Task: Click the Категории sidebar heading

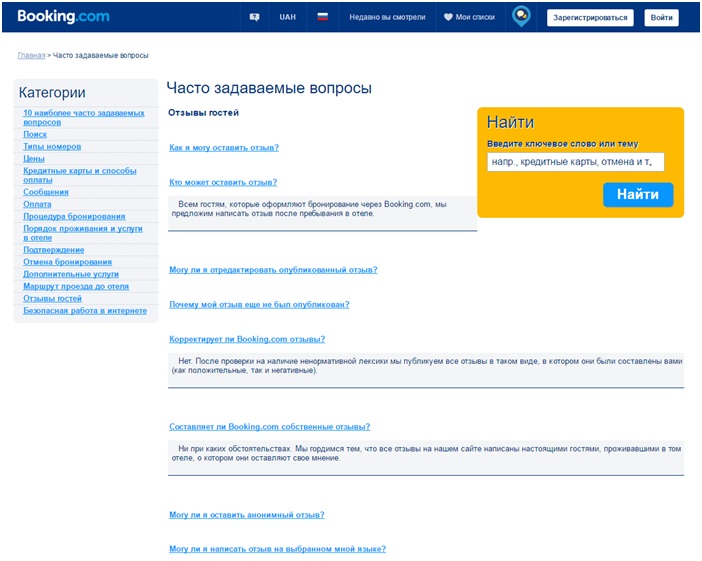Action: (x=52, y=93)
